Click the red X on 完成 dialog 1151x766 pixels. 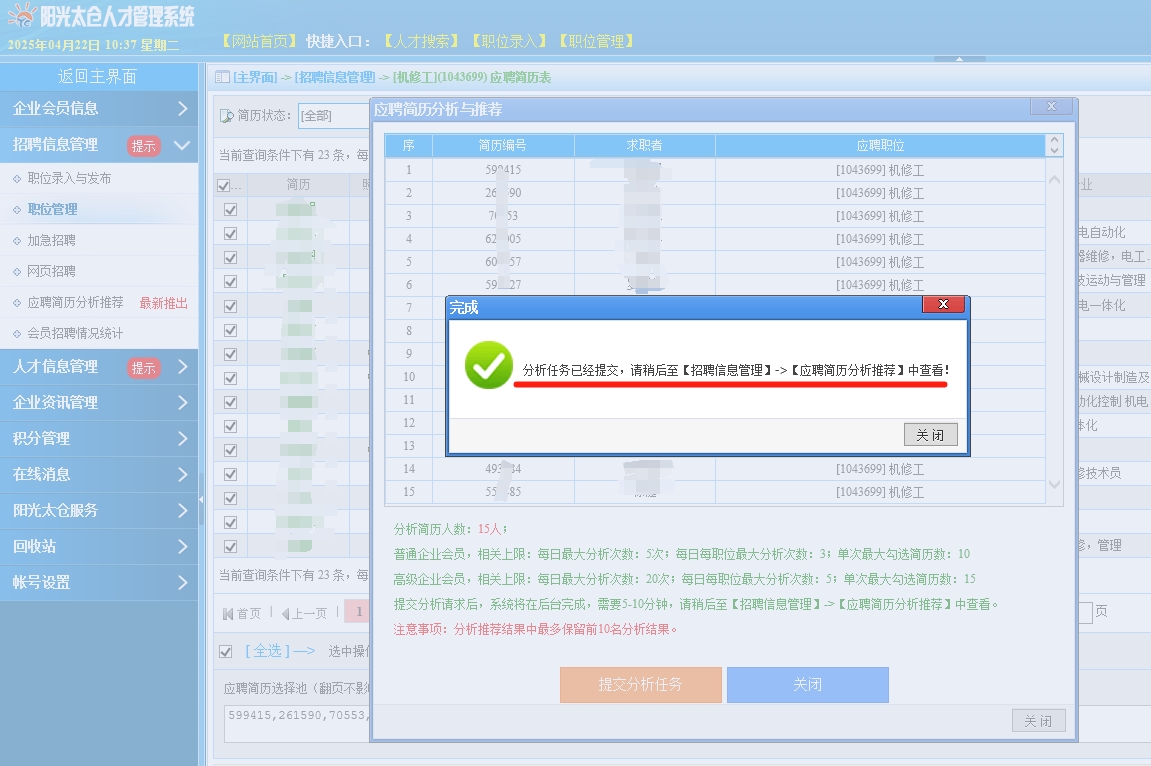pos(943,305)
